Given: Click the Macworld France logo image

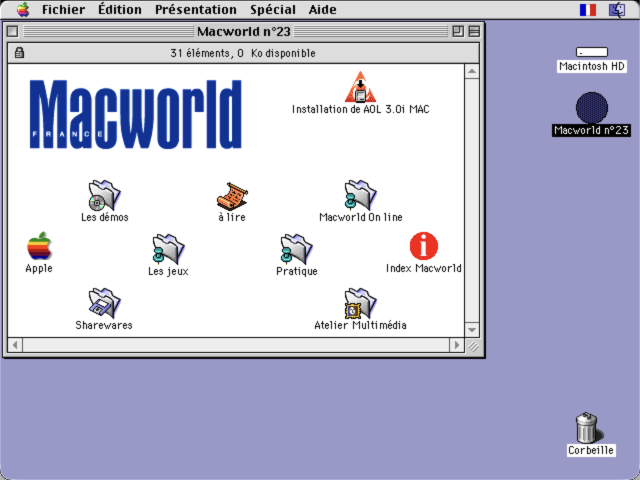Looking at the screenshot, I should coord(136,114).
